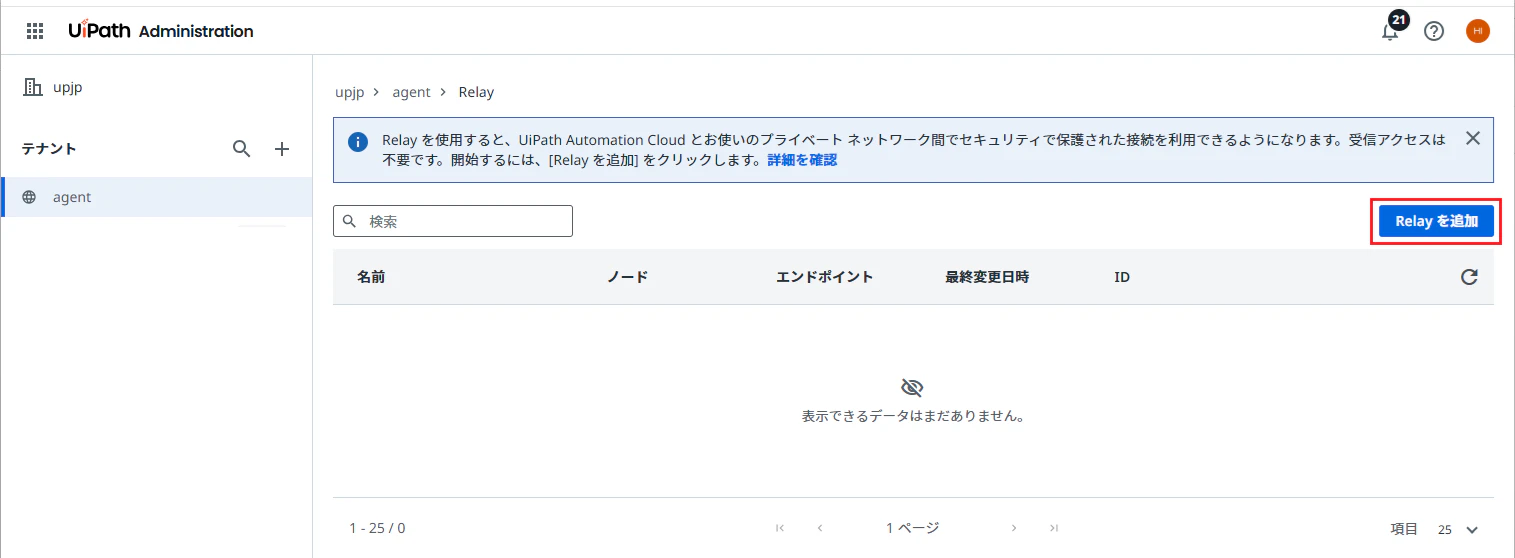
Task: Click the テナント section heading
Action: pyautogui.click(x=49, y=149)
